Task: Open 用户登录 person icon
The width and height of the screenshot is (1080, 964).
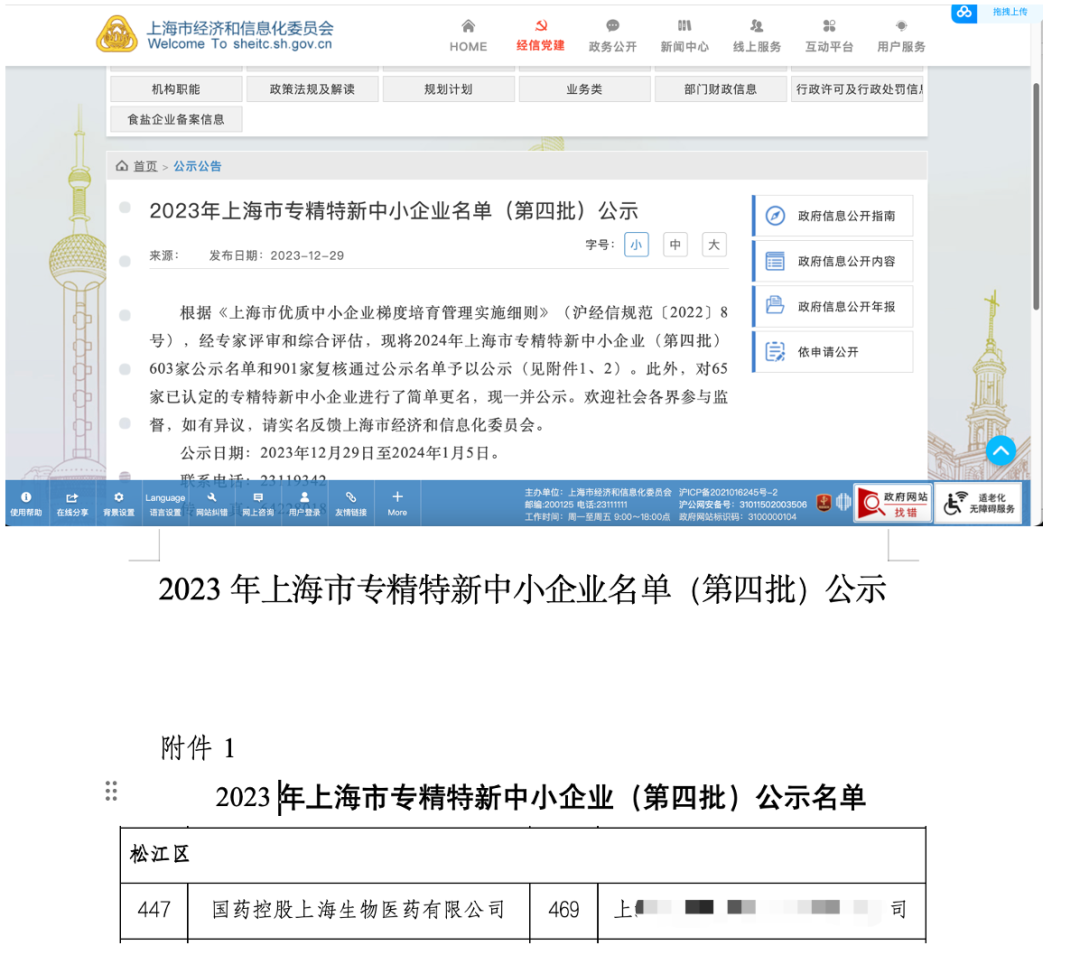Action: (x=304, y=497)
